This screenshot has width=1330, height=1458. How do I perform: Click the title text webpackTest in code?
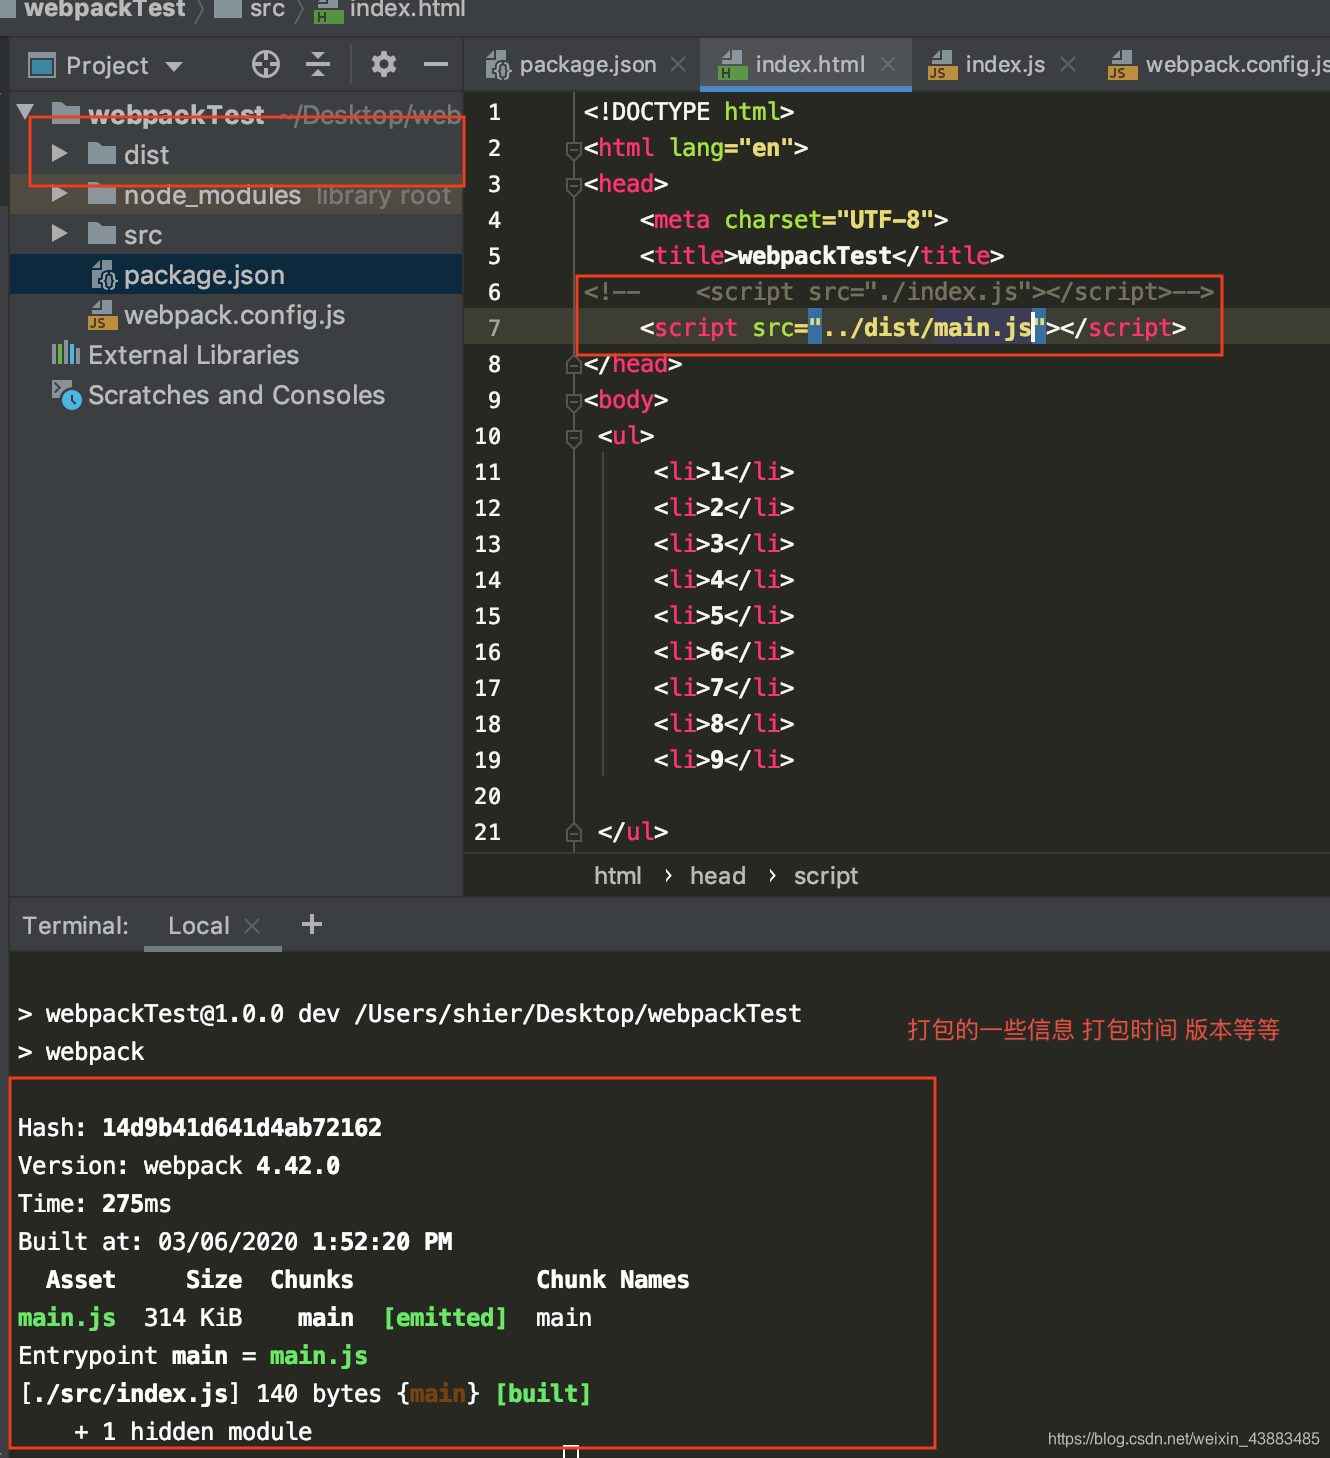[814, 256]
